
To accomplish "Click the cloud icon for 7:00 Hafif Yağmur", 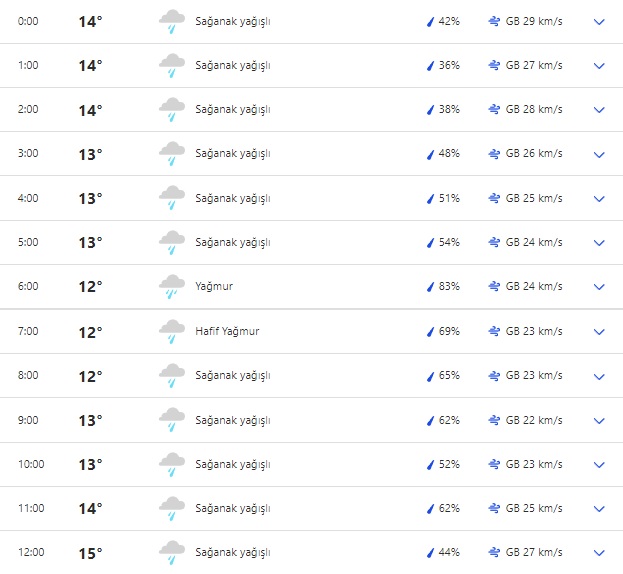I will tap(172, 332).
